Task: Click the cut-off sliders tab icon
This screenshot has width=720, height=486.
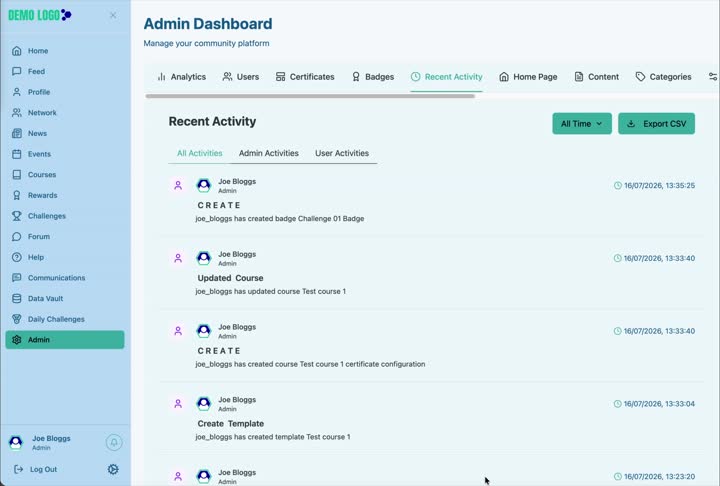Action: 713,77
